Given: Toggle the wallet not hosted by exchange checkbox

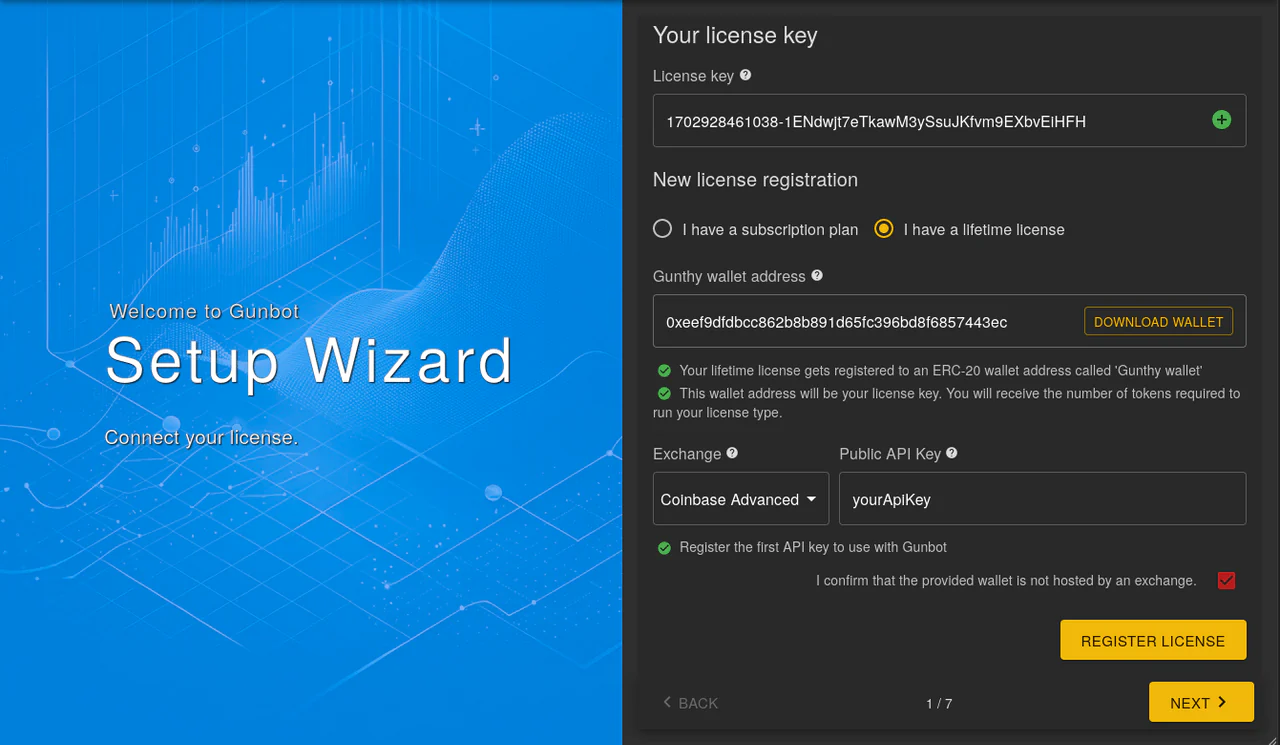Looking at the screenshot, I should point(1226,580).
